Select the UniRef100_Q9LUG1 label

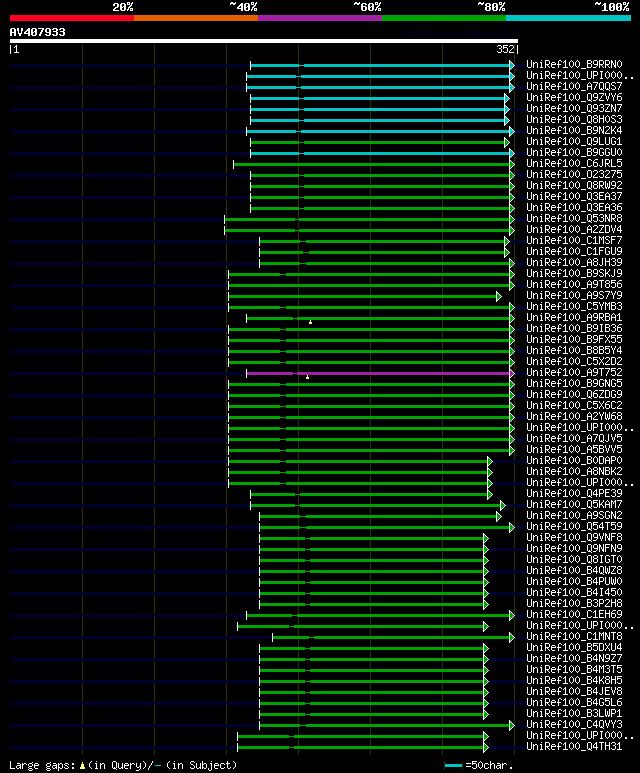[x=574, y=141]
